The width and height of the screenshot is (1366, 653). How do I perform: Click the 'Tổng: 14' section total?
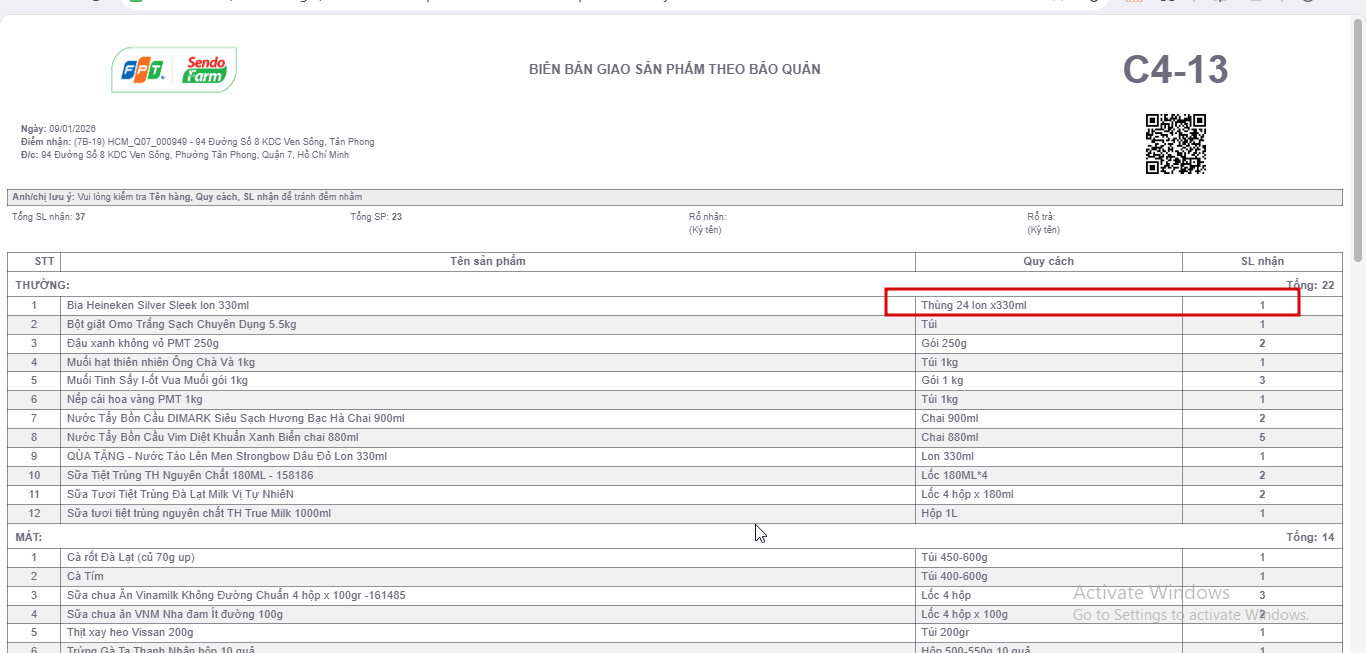(x=1310, y=537)
